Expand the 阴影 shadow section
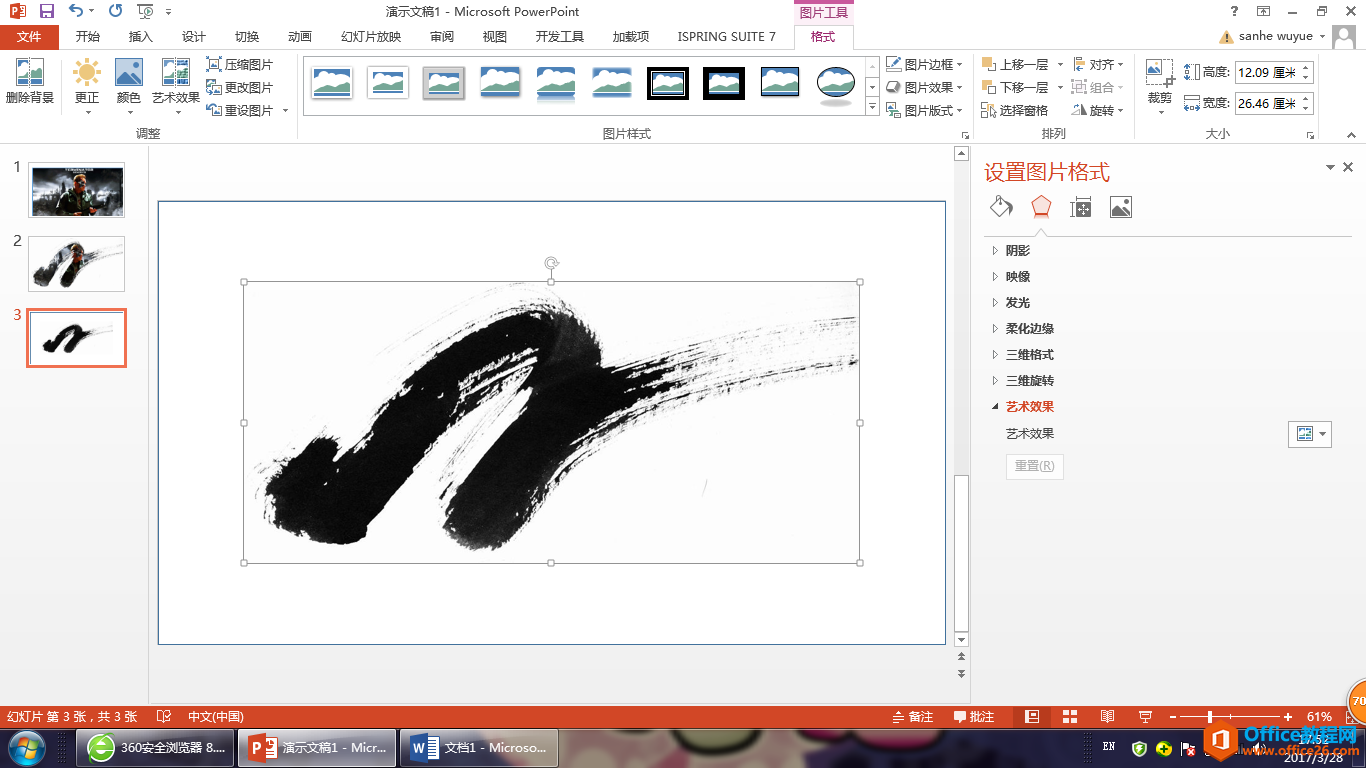1366x768 pixels. [1017, 251]
